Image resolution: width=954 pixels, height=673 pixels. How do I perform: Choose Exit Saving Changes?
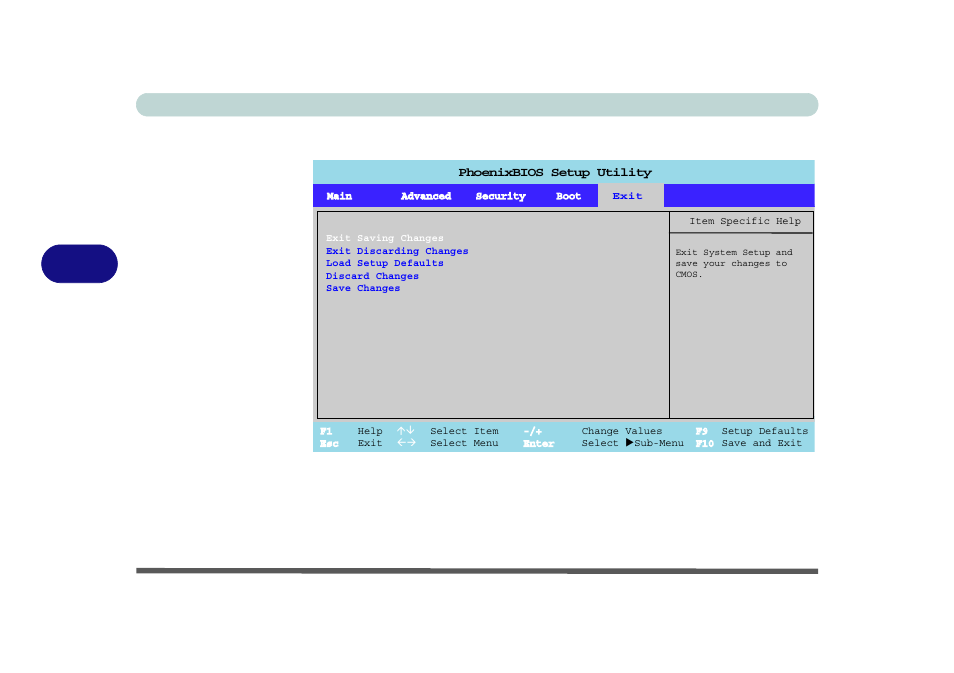(385, 238)
